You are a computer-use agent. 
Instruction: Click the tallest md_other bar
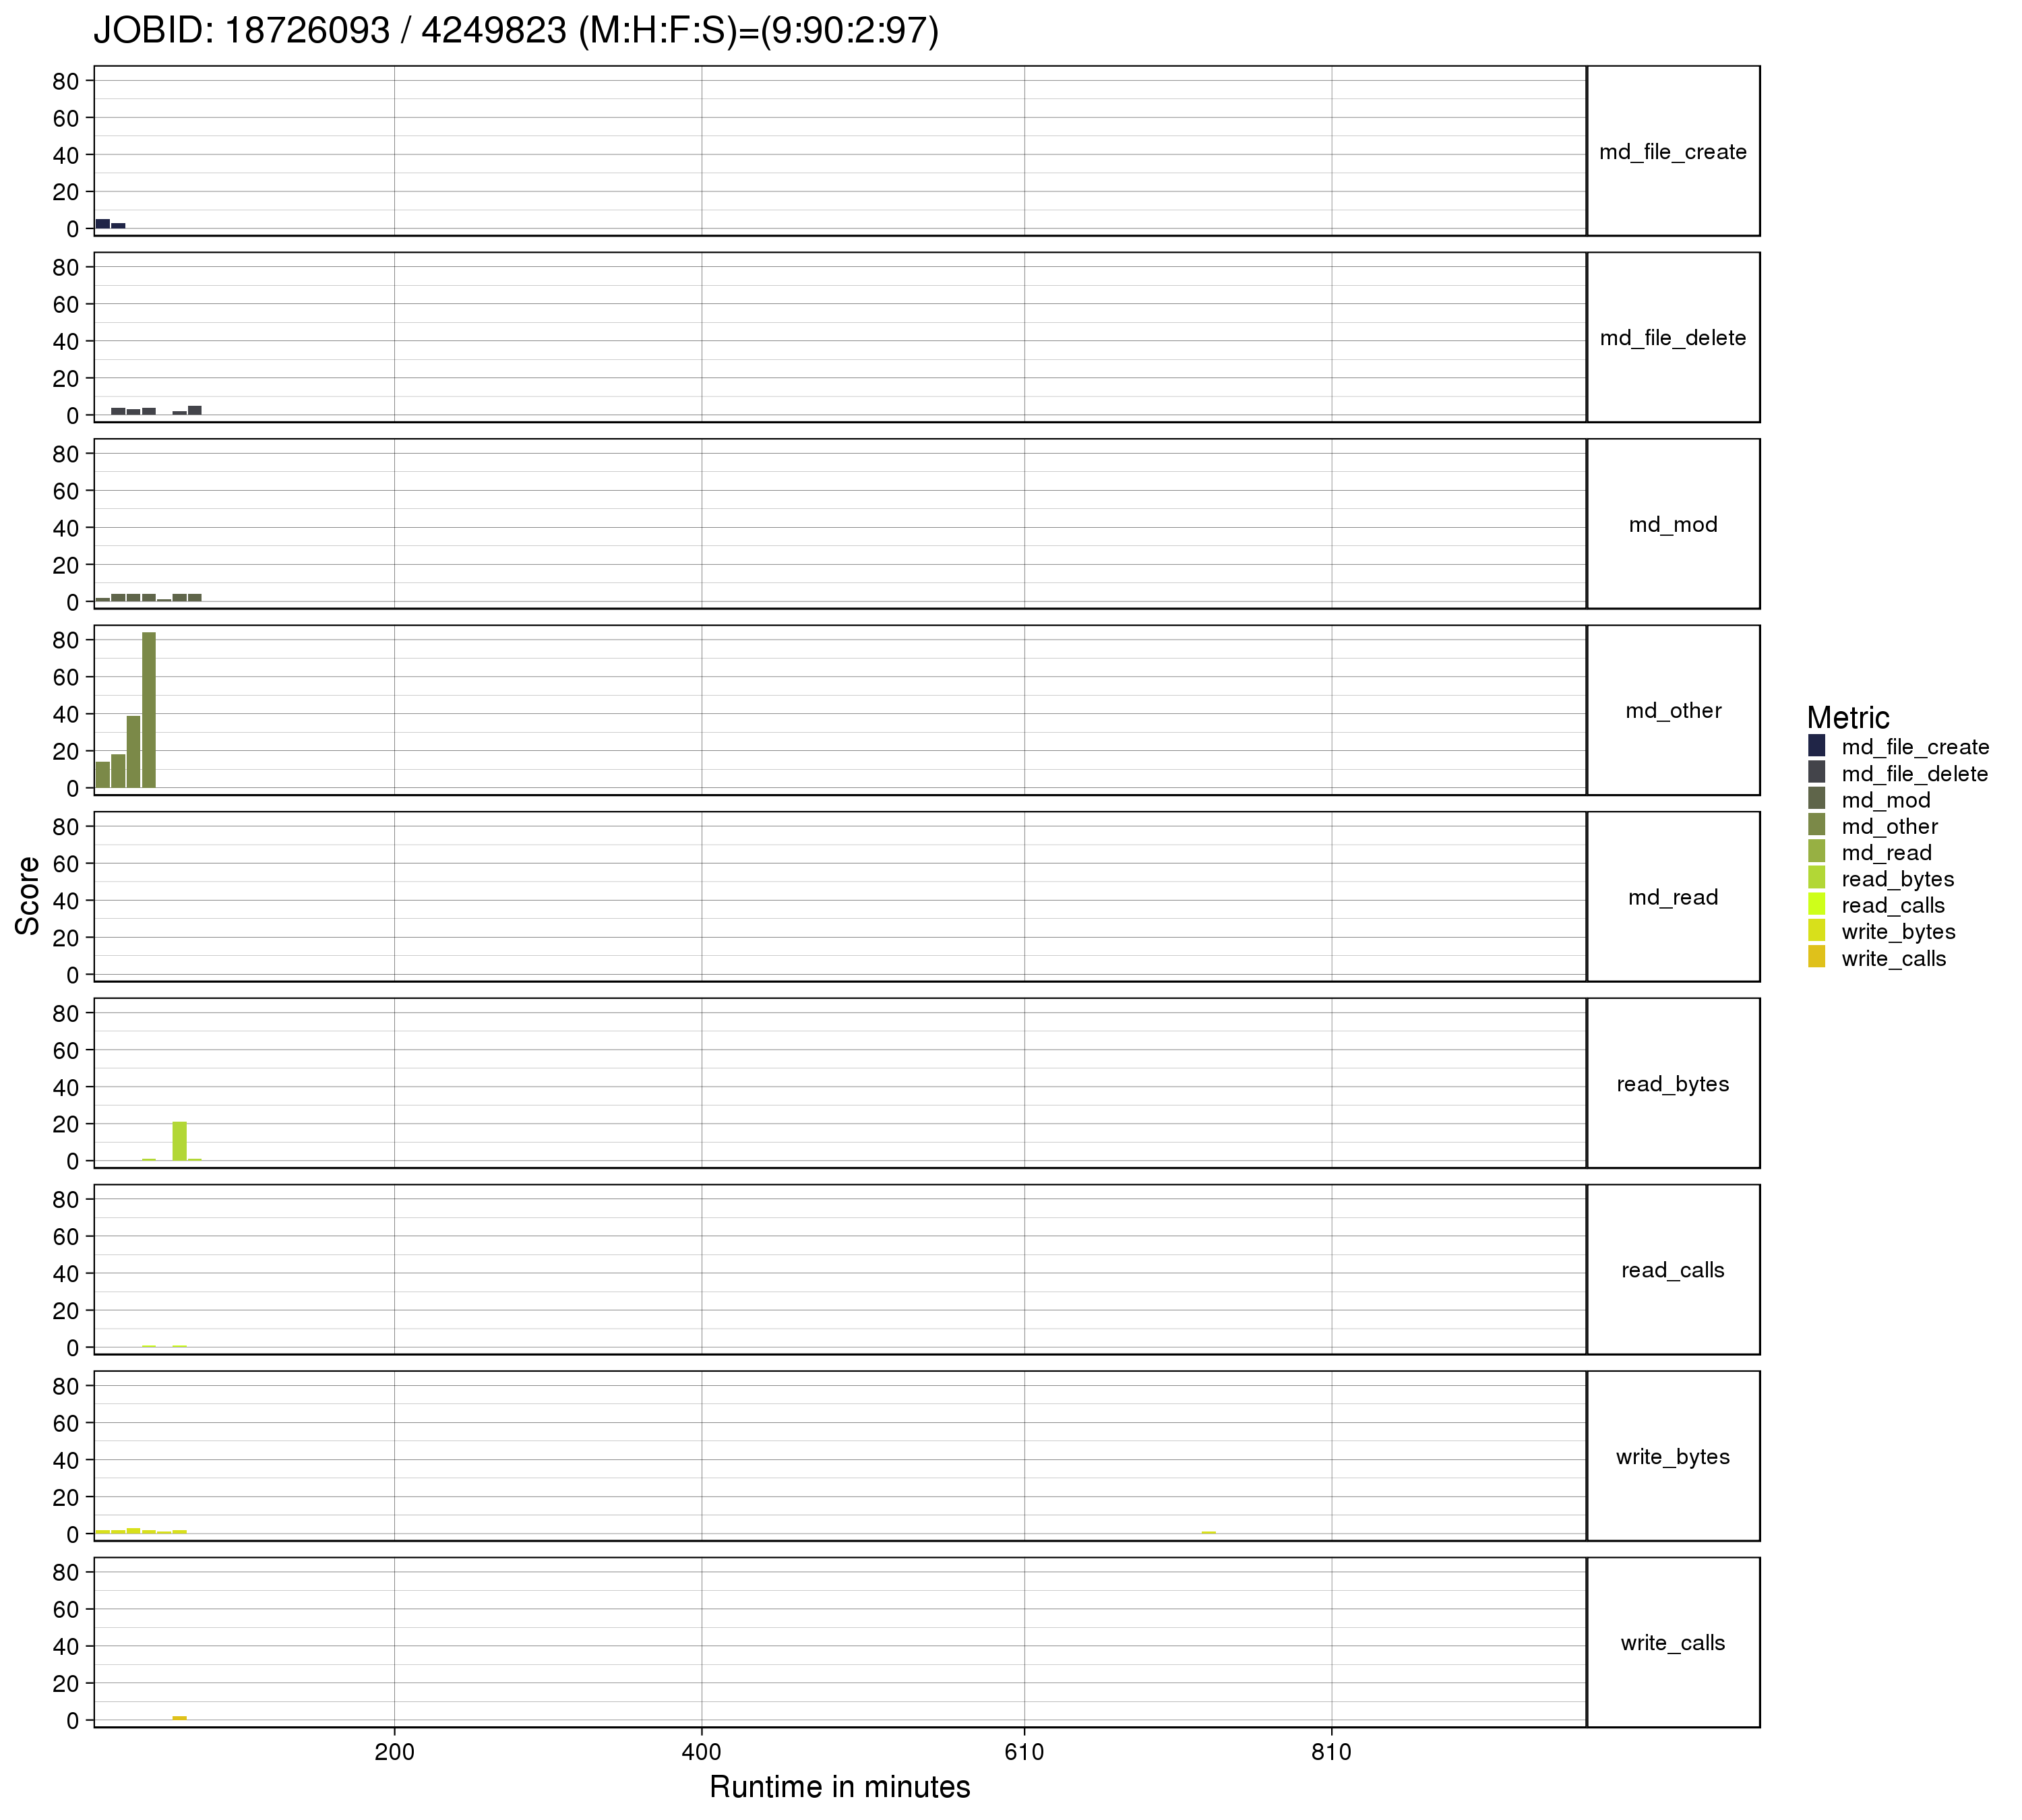coord(149,710)
